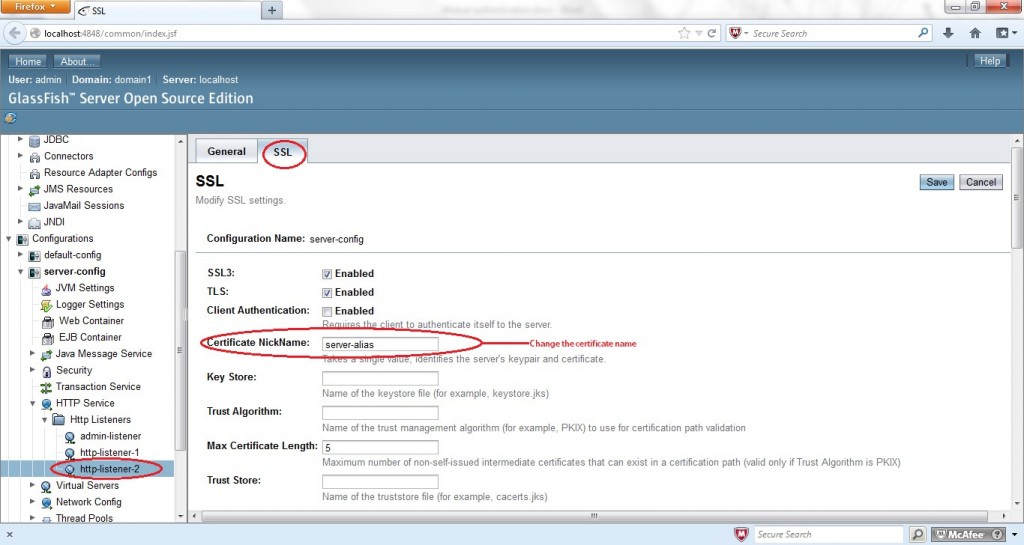Expand the Connectors tree node
1024x545 pixels.
(20, 155)
